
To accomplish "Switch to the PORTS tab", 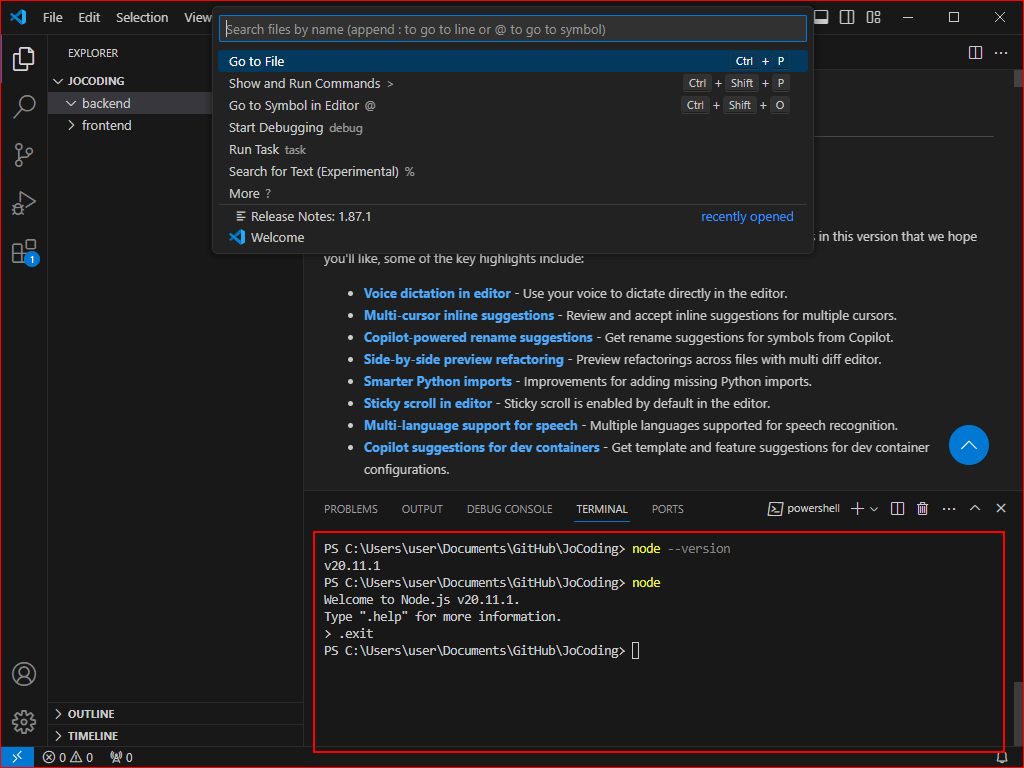I will (x=667, y=509).
